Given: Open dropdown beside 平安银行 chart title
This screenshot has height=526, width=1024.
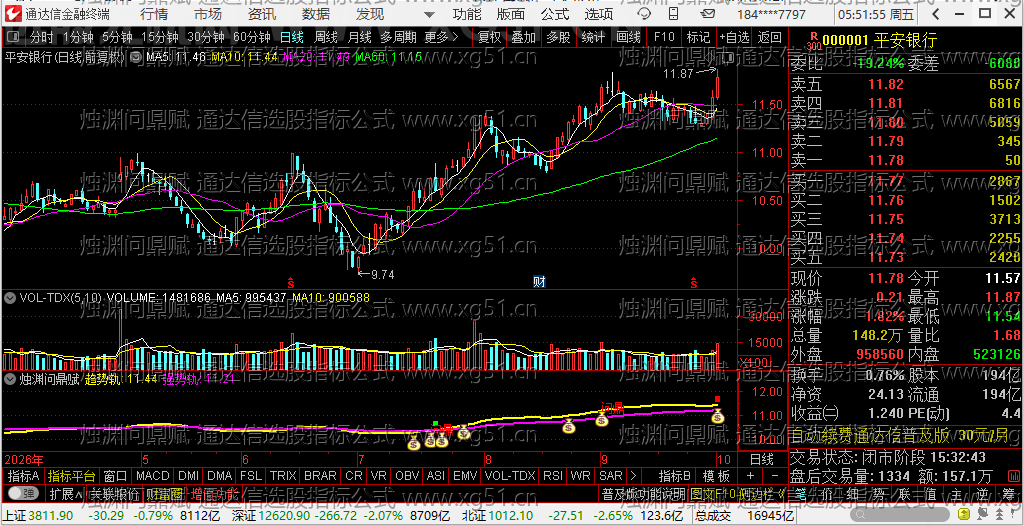Looking at the screenshot, I should [136, 58].
